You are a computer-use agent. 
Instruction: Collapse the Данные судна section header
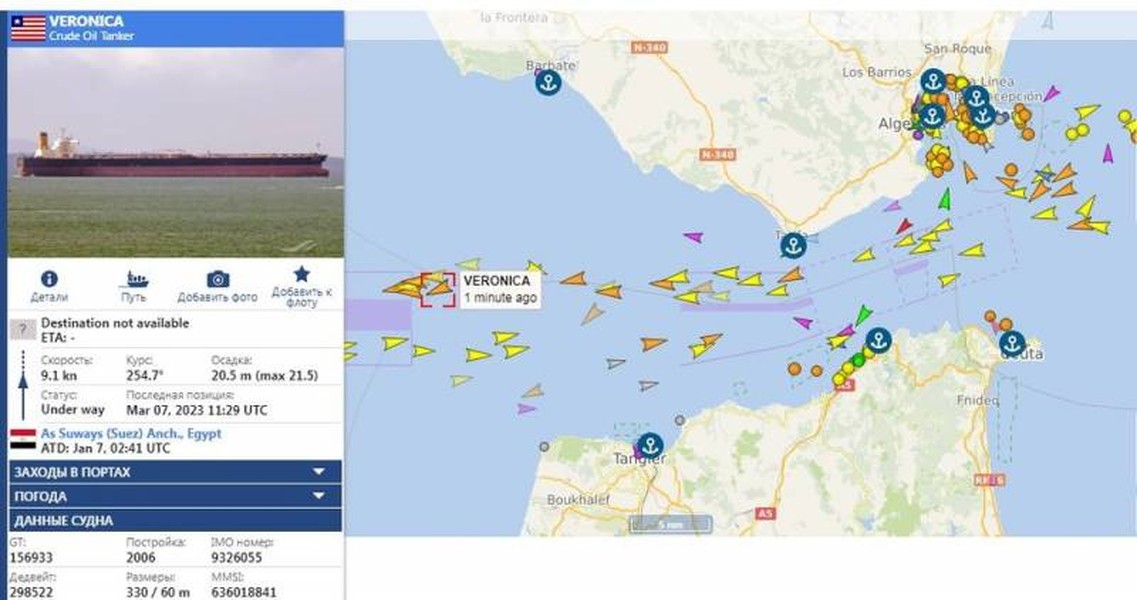tap(175, 520)
